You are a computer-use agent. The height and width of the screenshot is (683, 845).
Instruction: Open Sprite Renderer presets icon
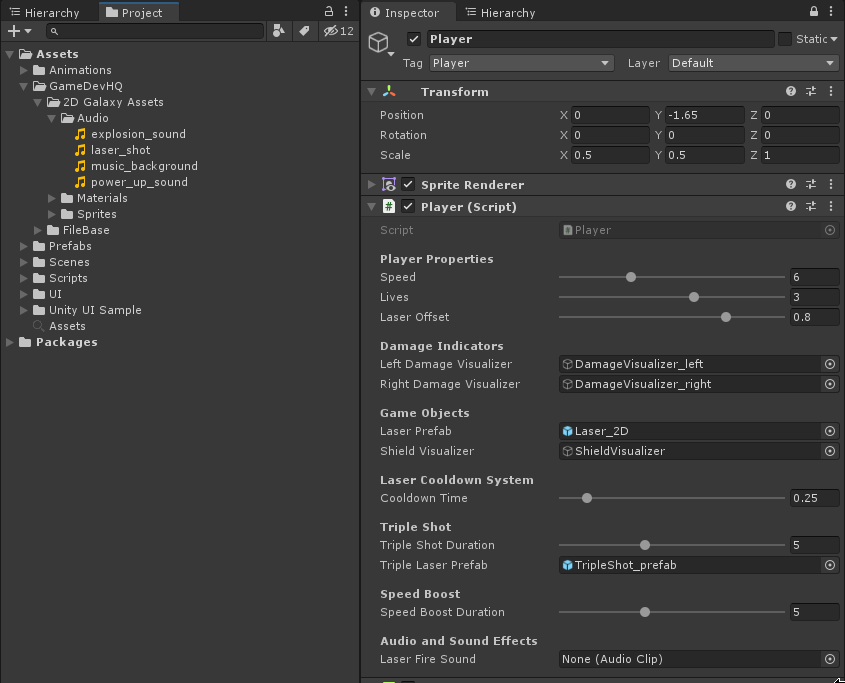(811, 184)
